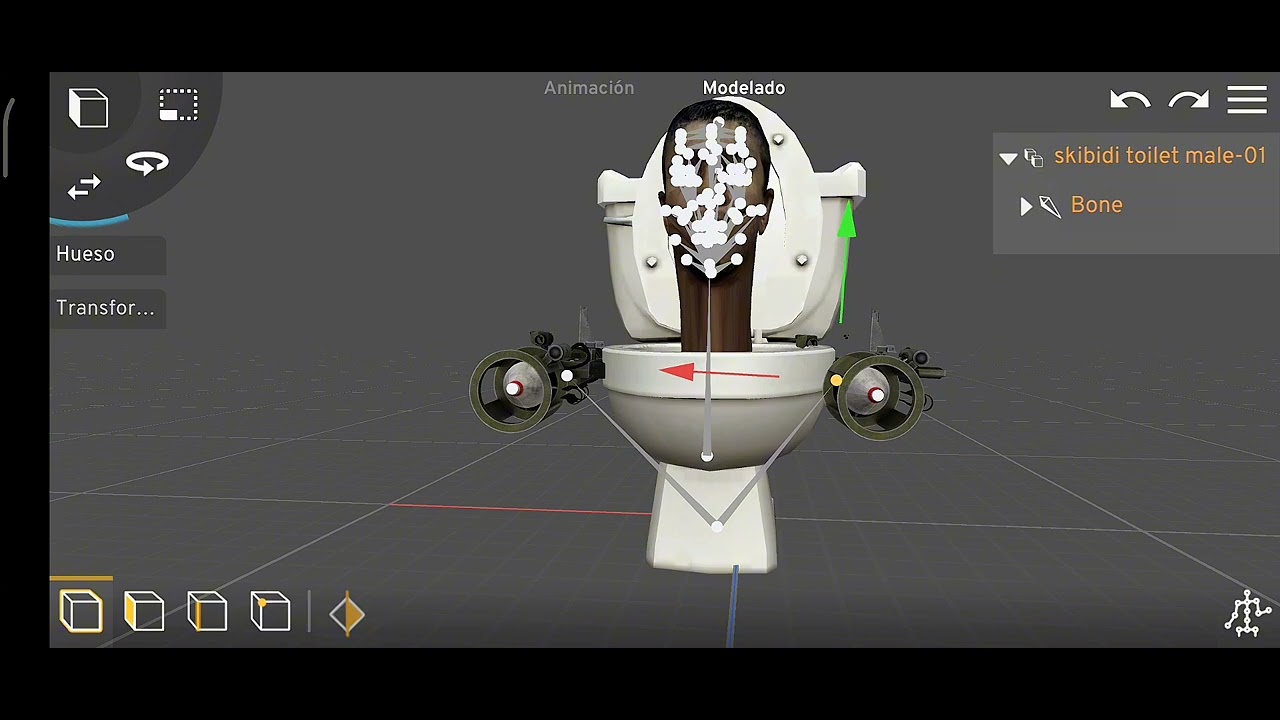Select skibidi toilet male-01 in hierarchy
Image resolution: width=1280 pixels, height=720 pixels.
point(1160,156)
